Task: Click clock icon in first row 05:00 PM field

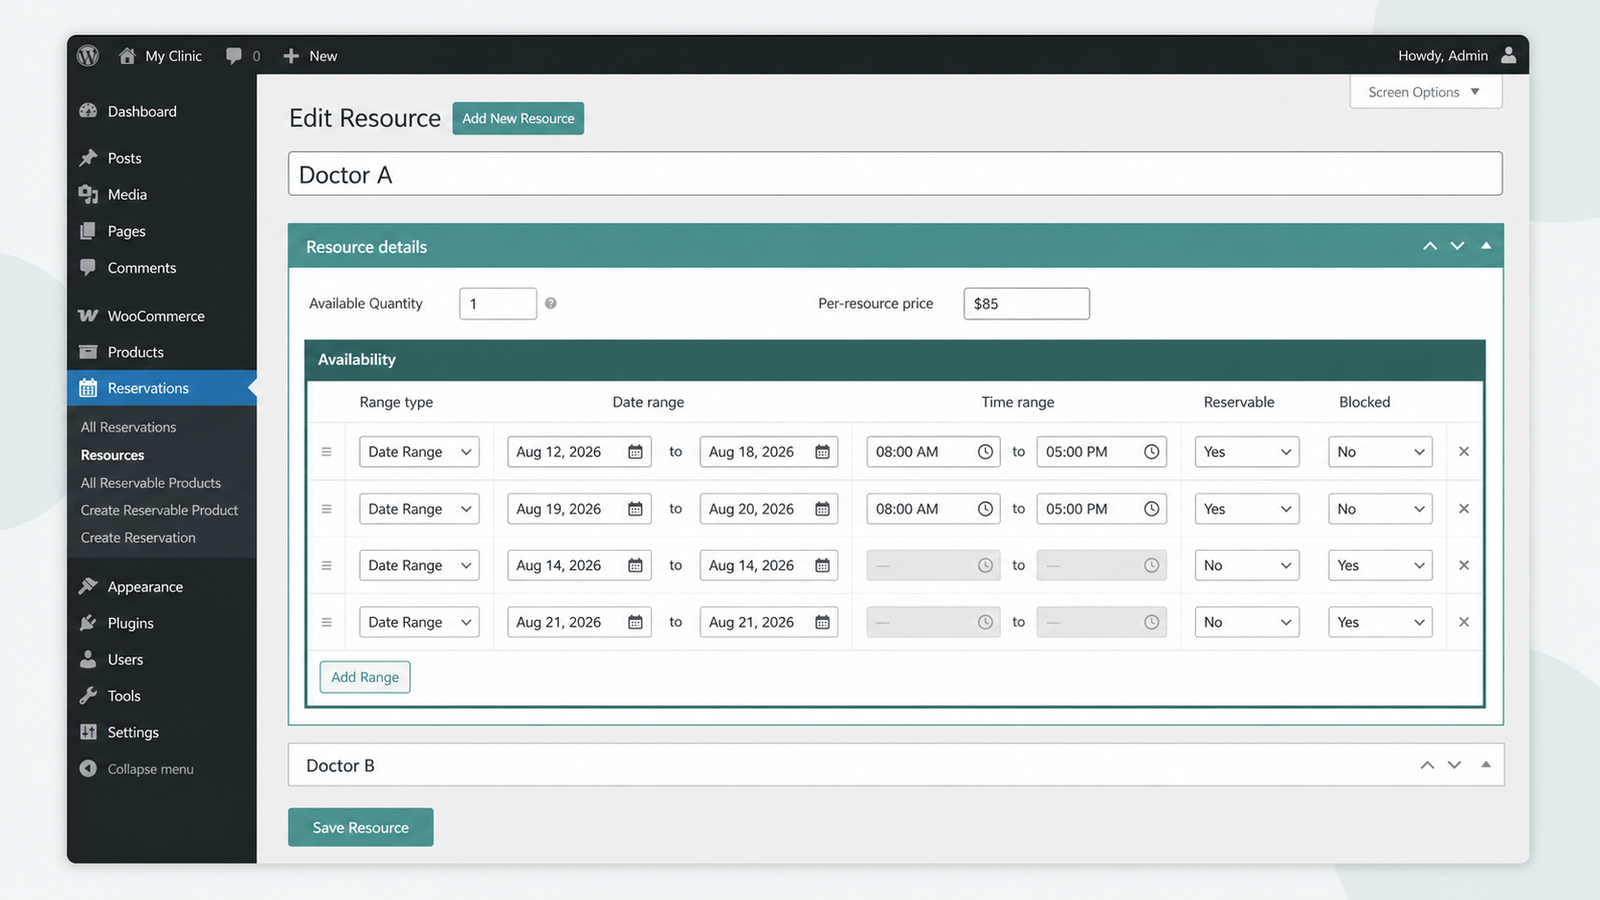Action: point(1152,452)
